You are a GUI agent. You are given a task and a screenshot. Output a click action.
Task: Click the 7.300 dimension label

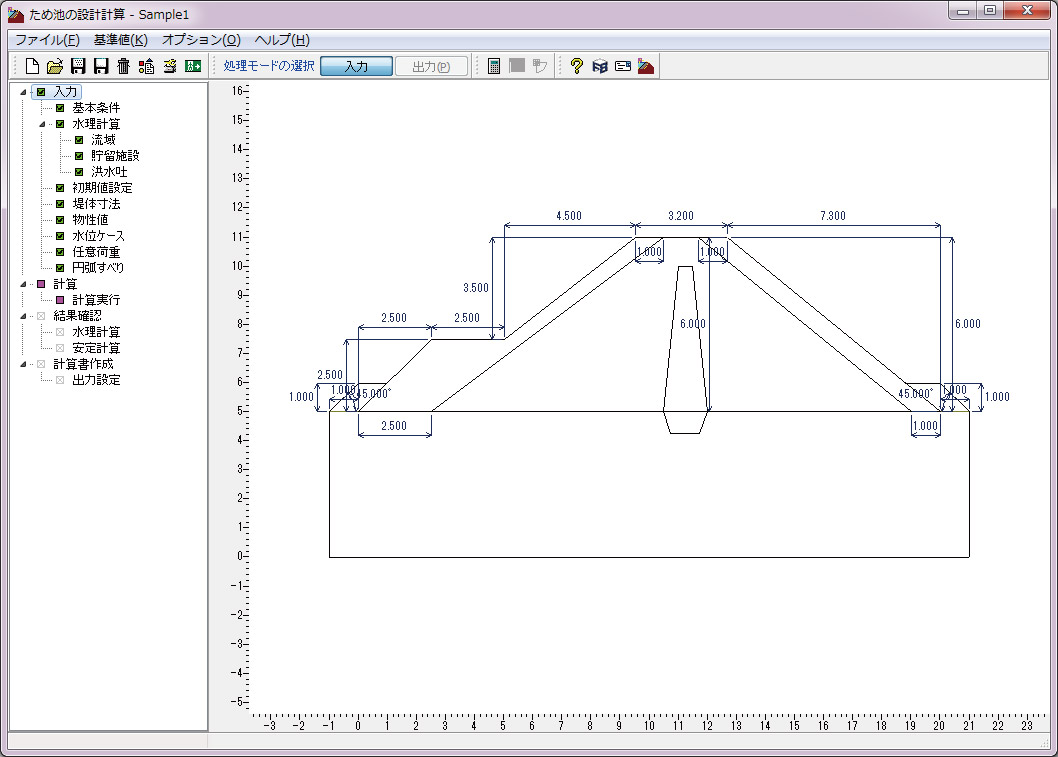833,216
